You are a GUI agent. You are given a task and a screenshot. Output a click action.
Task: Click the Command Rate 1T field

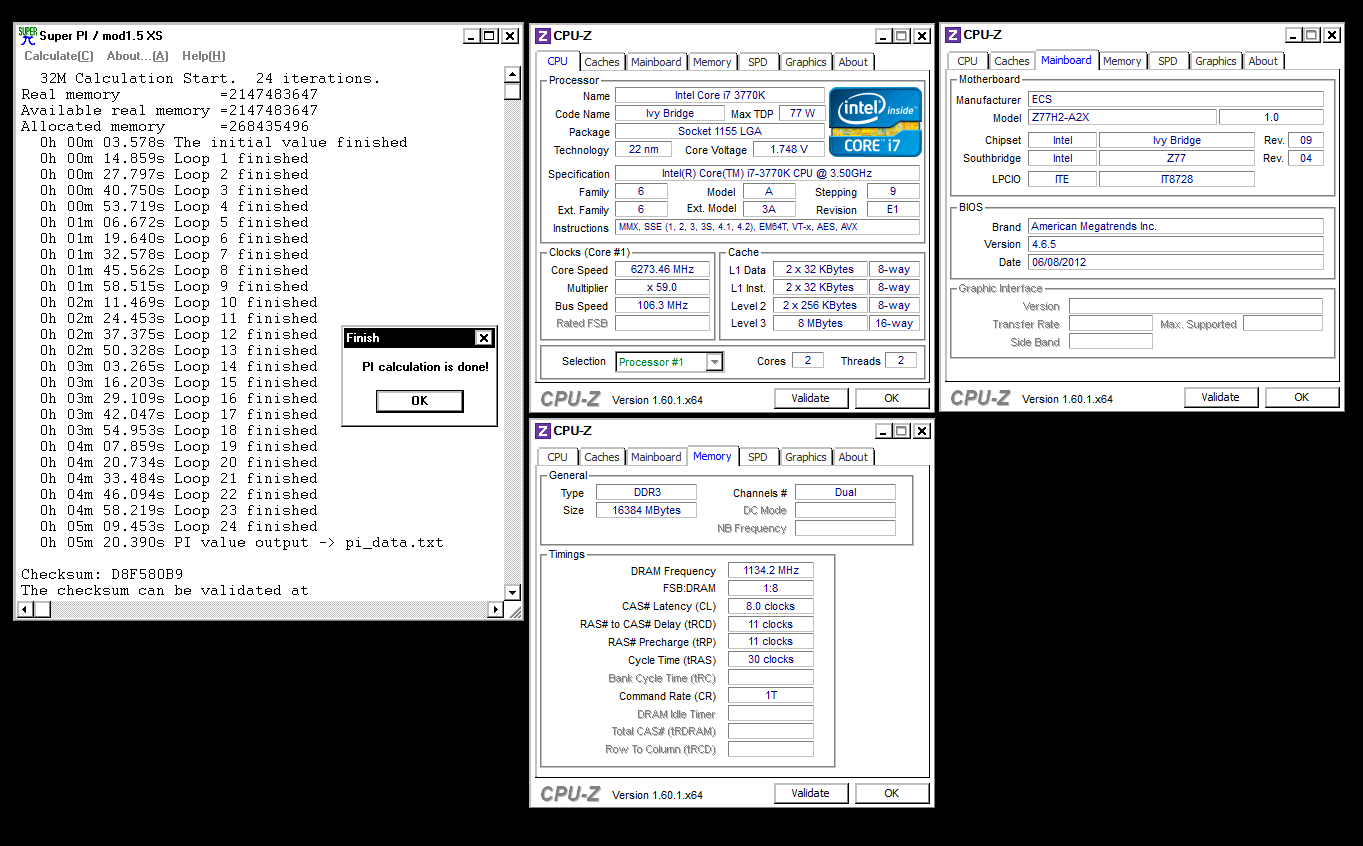click(x=771, y=696)
